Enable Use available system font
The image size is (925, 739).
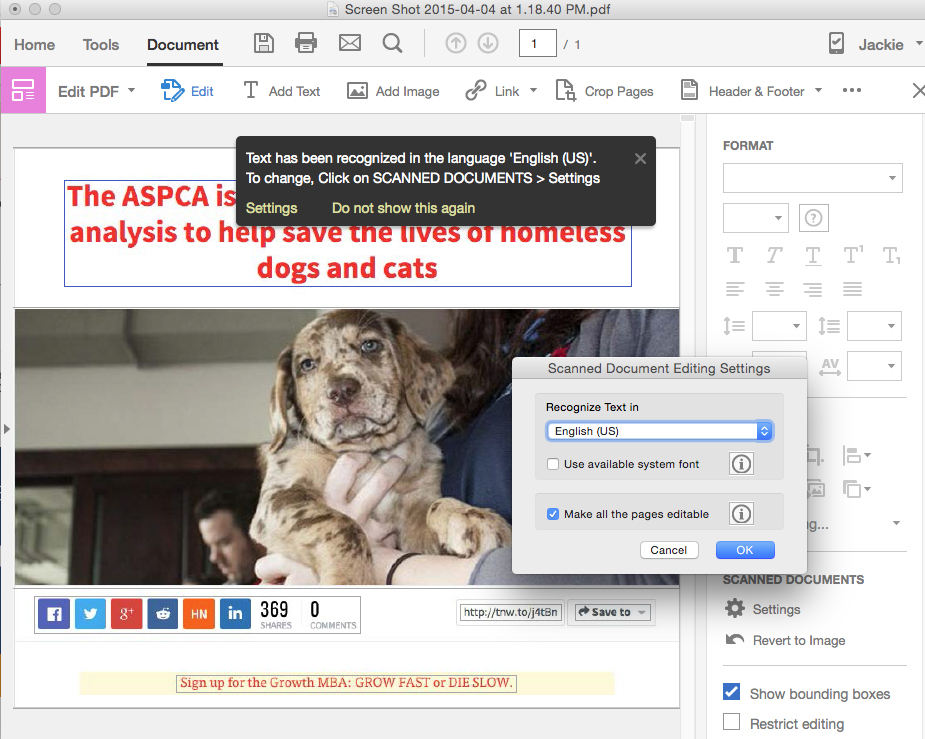tap(553, 464)
